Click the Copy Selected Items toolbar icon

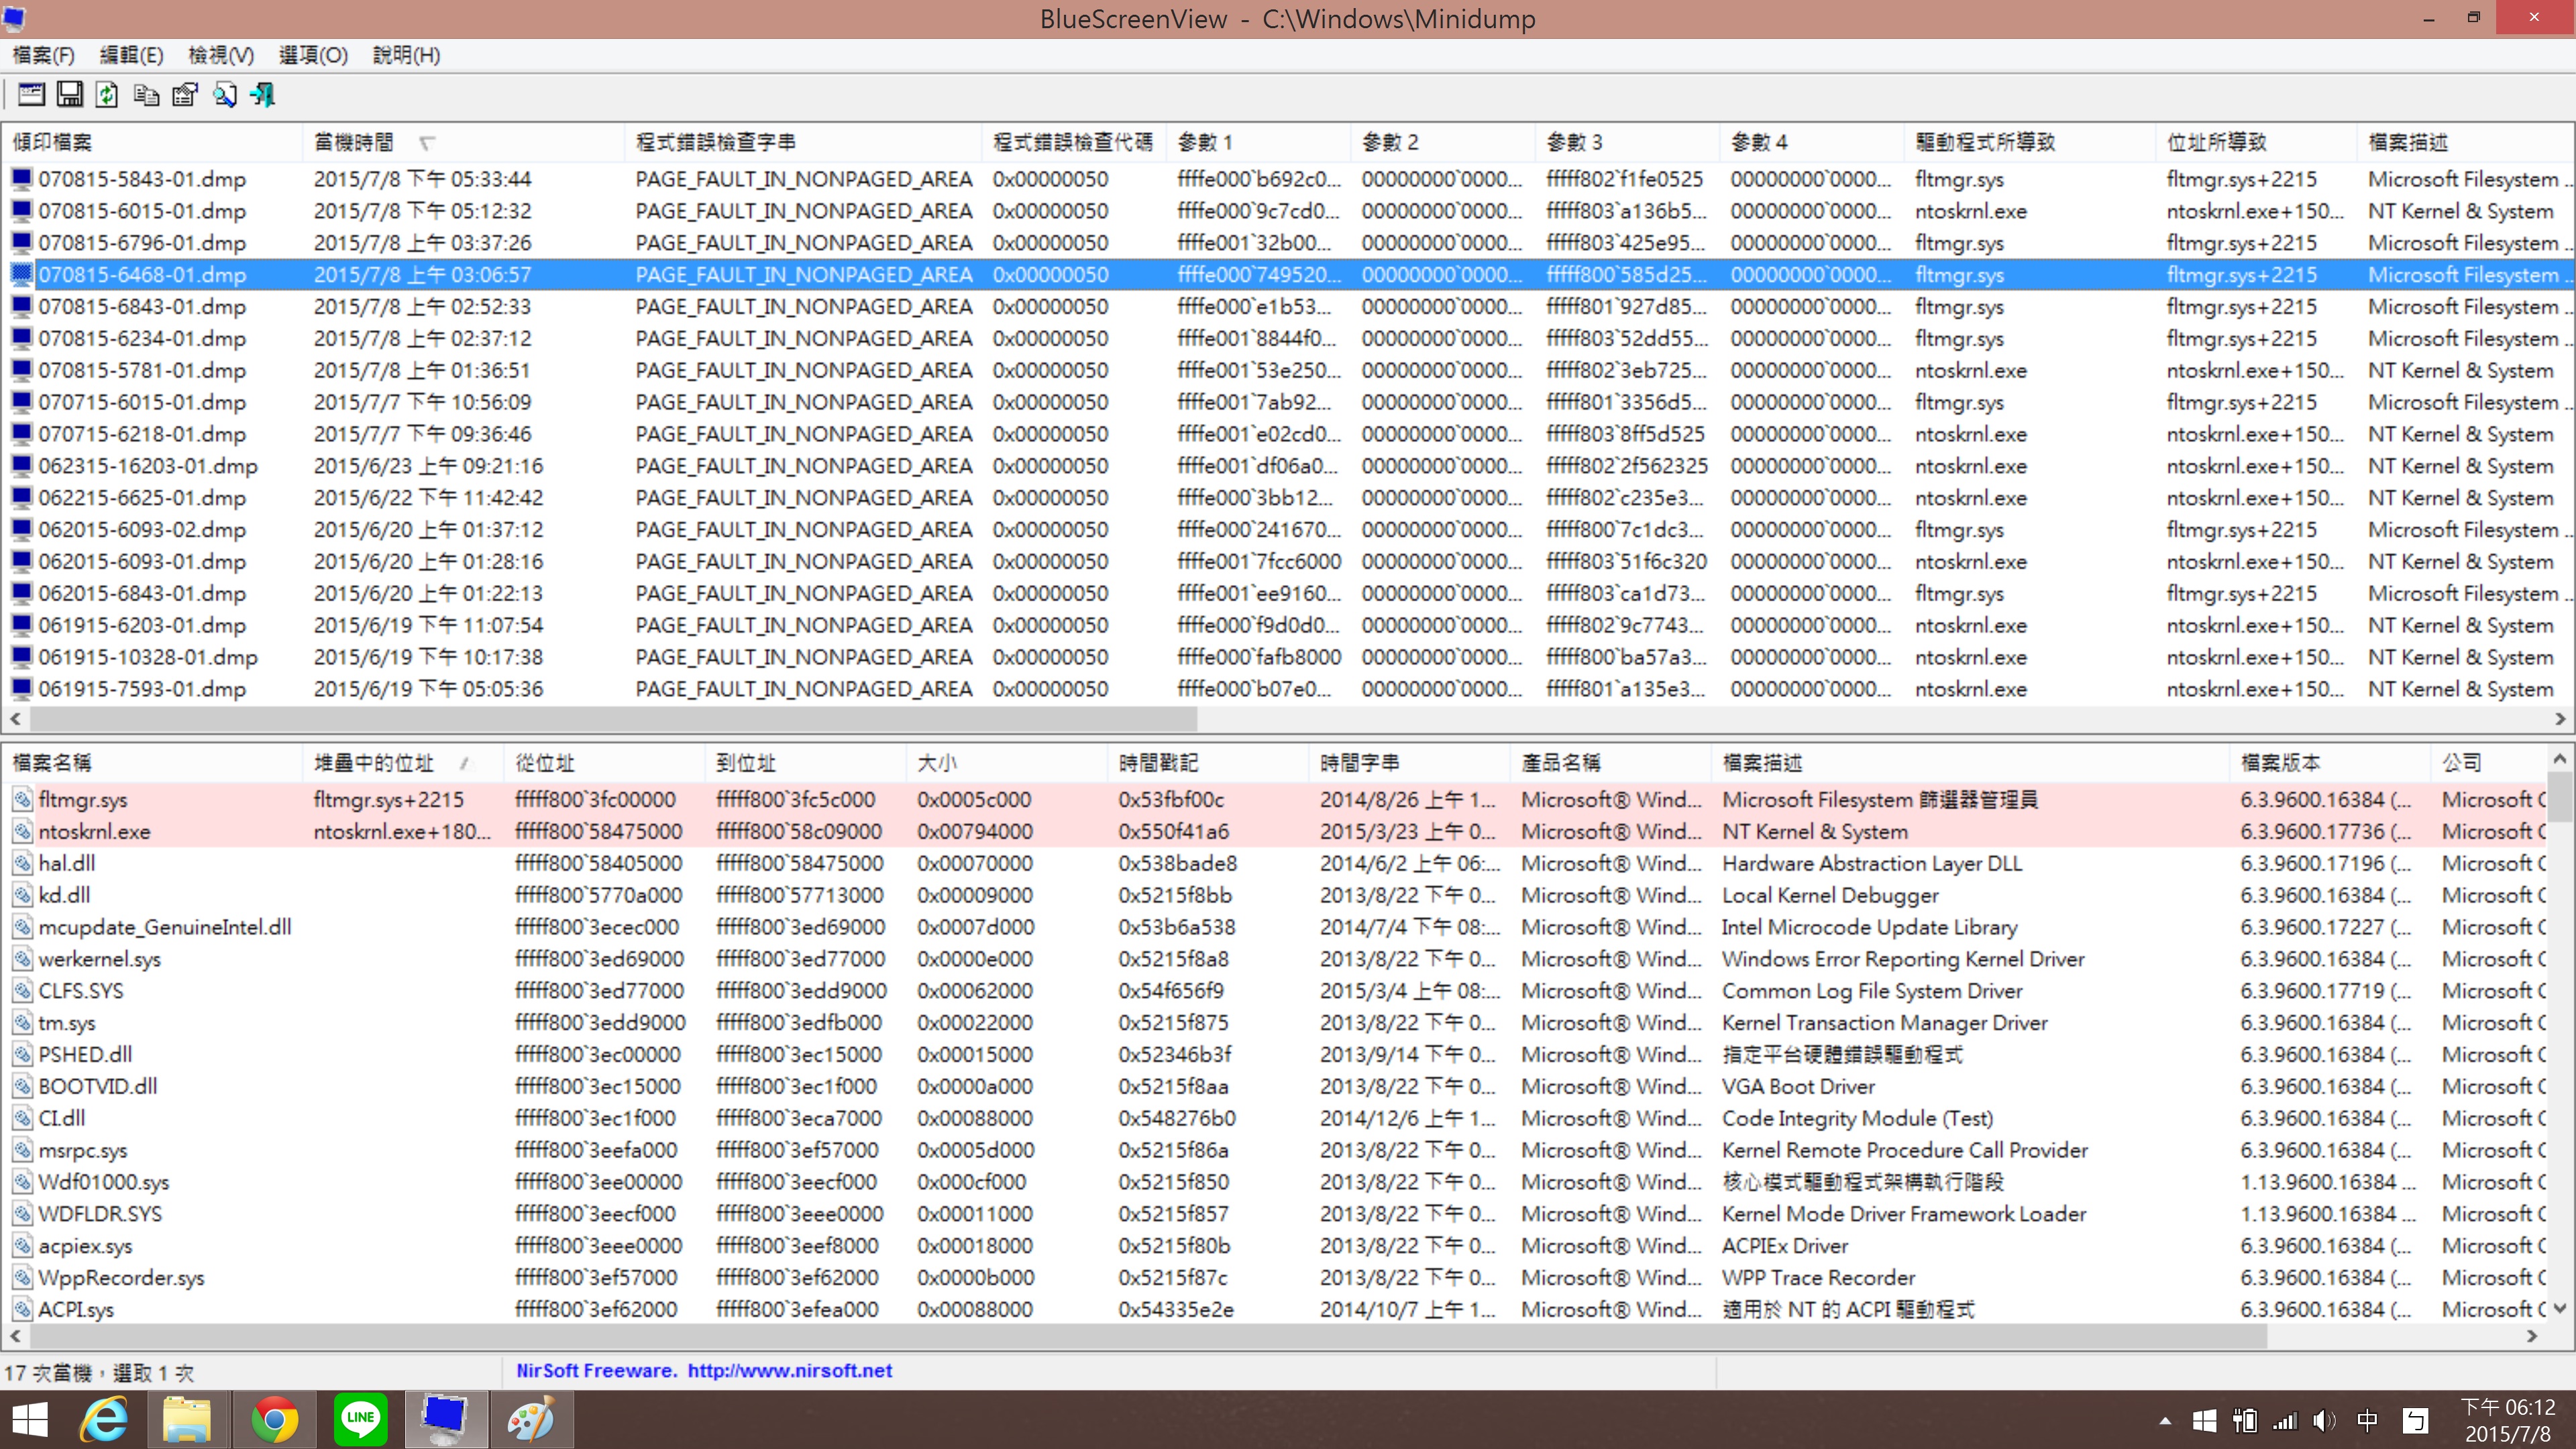coord(146,95)
